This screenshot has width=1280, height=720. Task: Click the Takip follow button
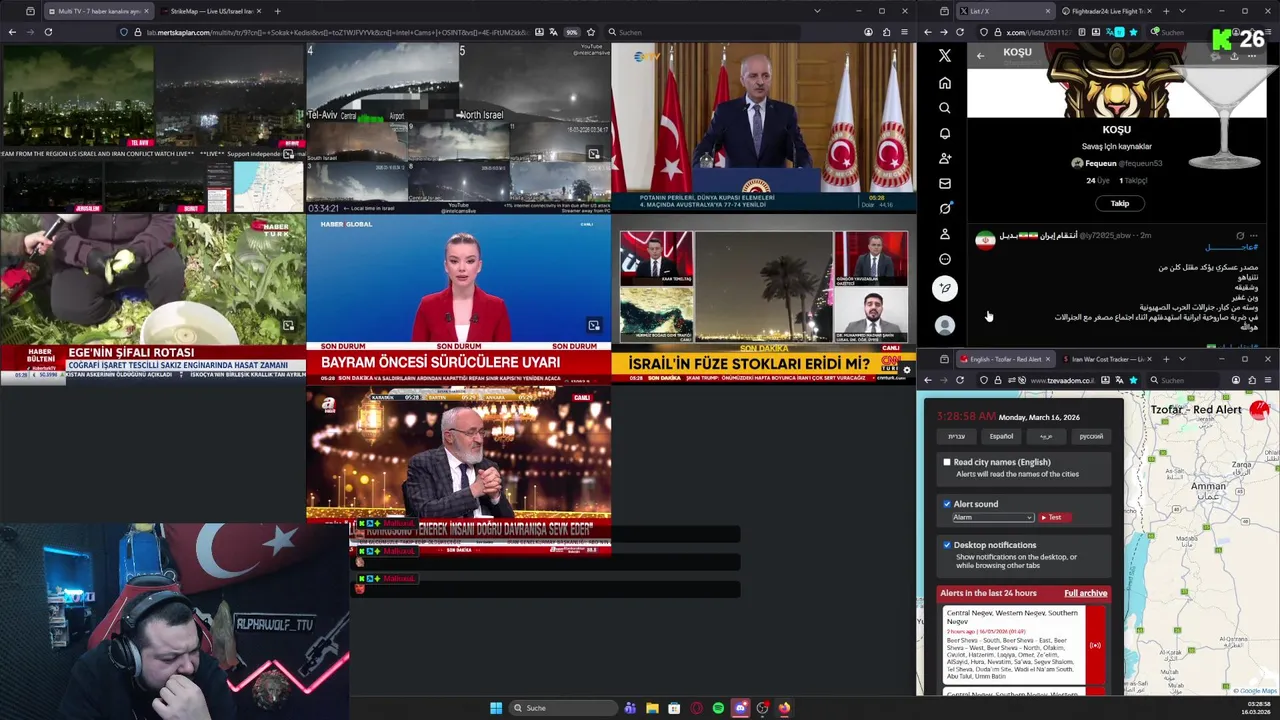[x=1119, y=203]
